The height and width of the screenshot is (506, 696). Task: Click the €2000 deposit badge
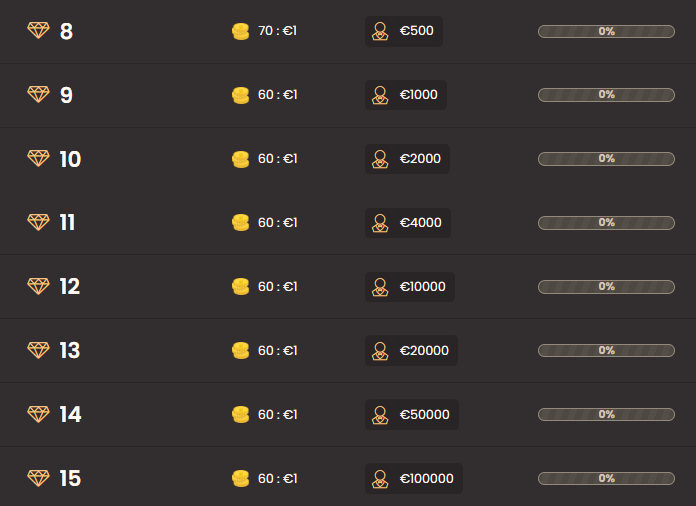pos(407,159)
